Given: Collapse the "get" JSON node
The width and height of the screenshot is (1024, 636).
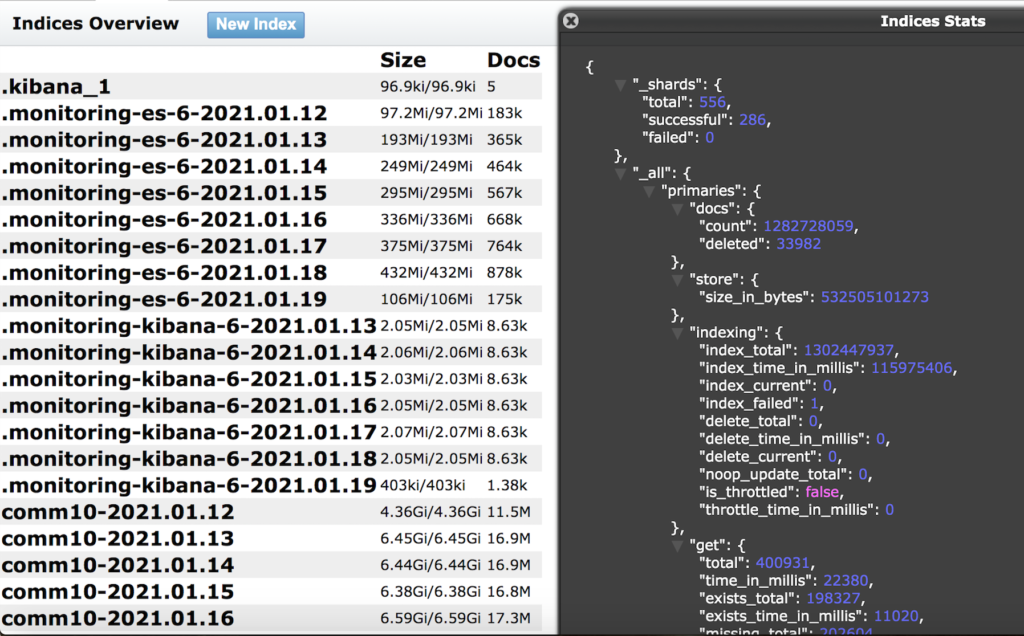Looking at the screenshot, I should point(677,546).
